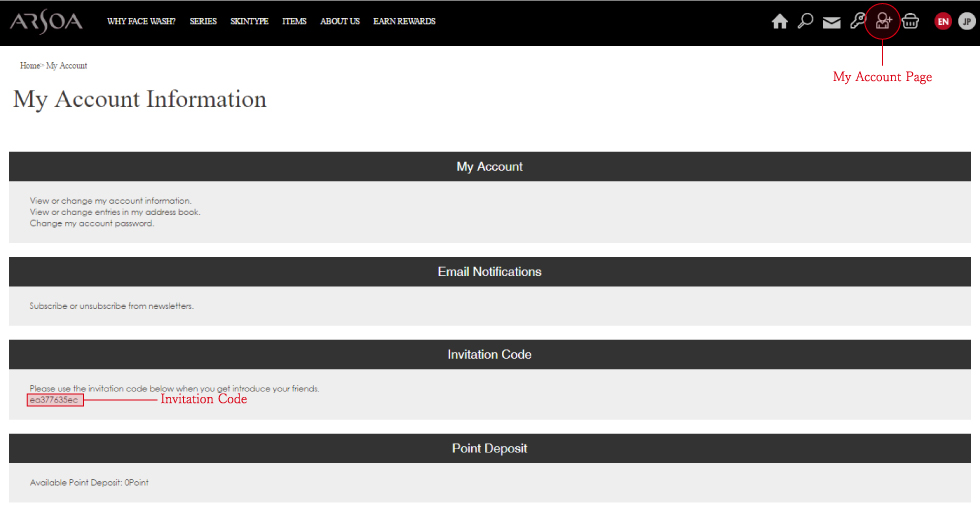Click the envelope mail icon
This screenshot has height=507, width=980.
(831, 22)
